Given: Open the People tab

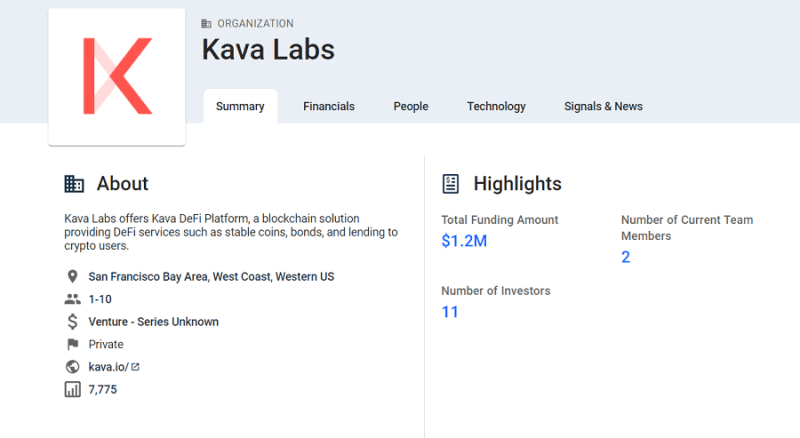Looking at the screenshot, I should coord(411,106).
